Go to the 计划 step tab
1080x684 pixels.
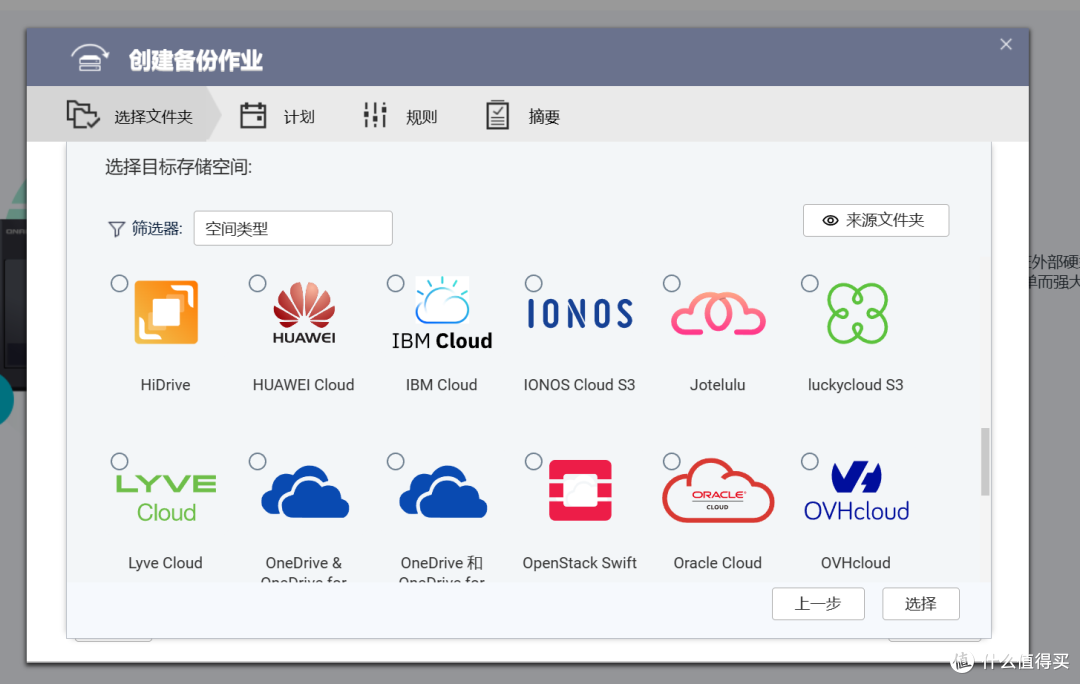278,116
